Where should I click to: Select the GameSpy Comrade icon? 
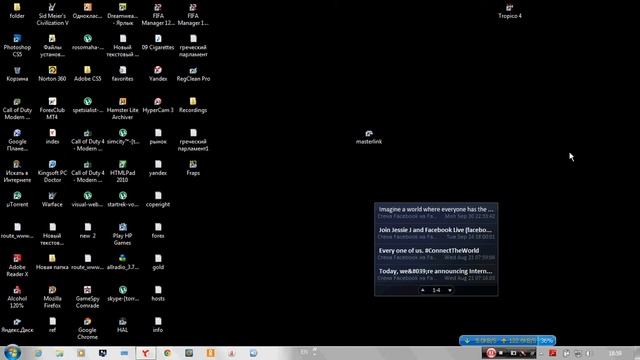point(87,297)
